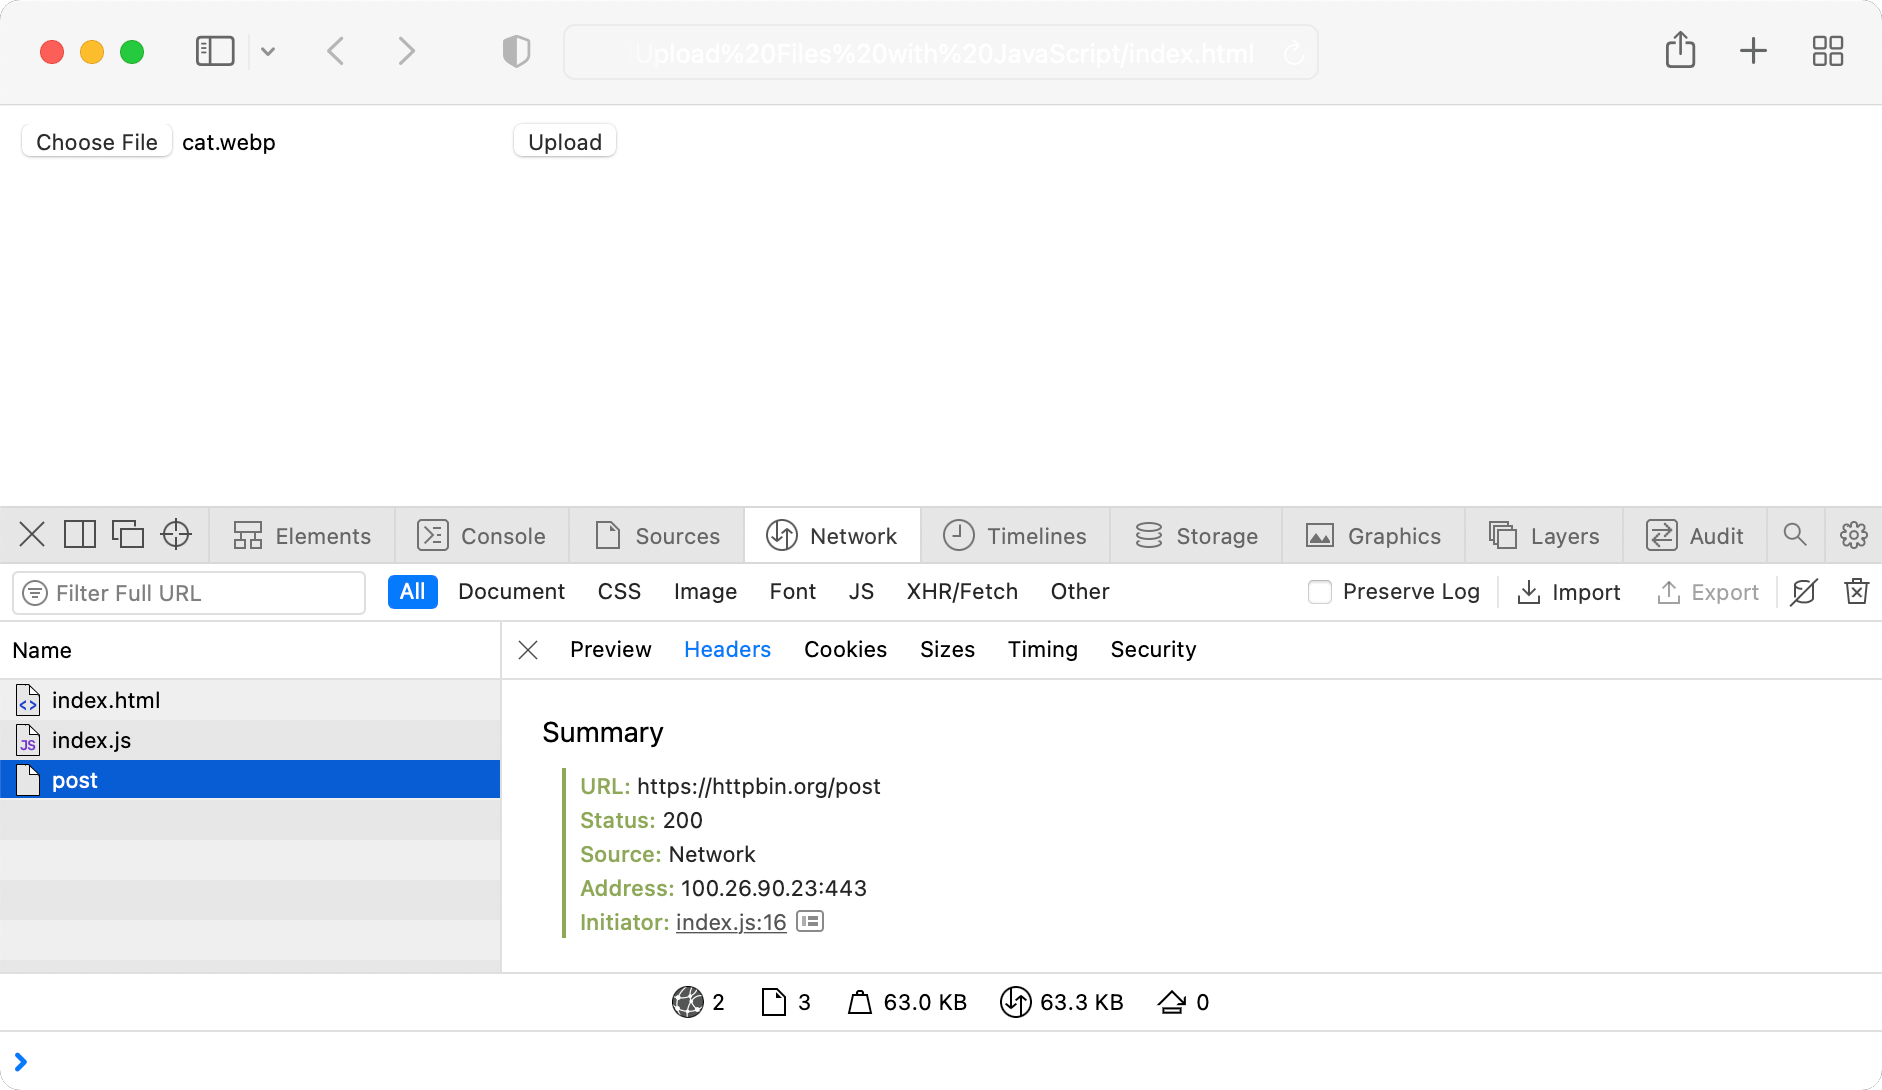The width and height of the screenshot is (1882, 1090).
Task: Clear network items using the trash icon
Action: tap(1856, 592)
